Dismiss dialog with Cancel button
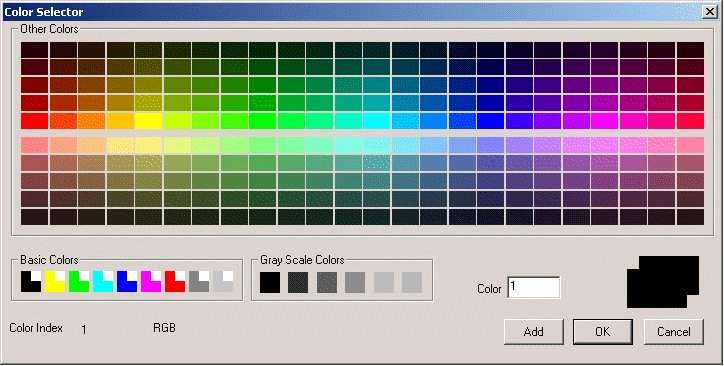Image resolution: width=724 pixels, height=366 pixels. coord(674,331)
